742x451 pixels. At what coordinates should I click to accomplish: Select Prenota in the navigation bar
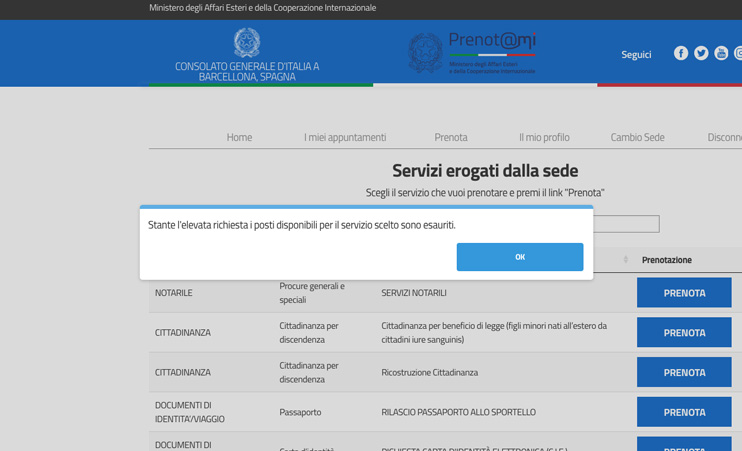click(451, 137)
